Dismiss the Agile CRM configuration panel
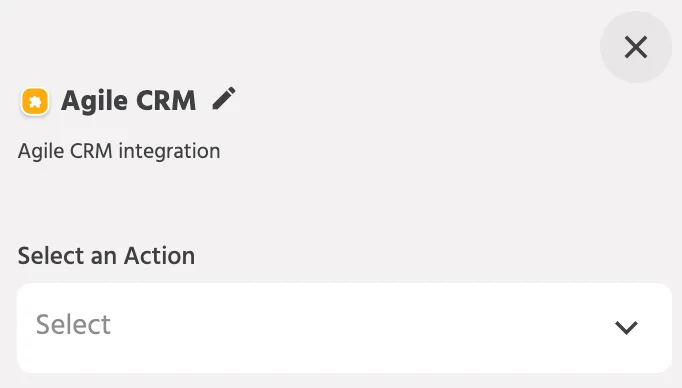 [635, 47]
